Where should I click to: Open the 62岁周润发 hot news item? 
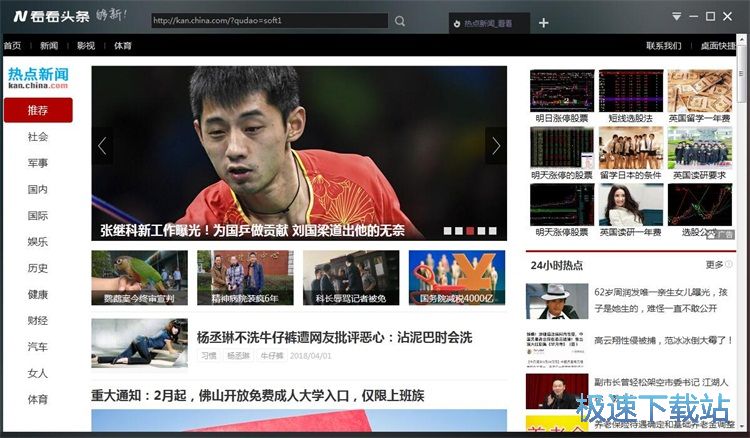tap(661, 300)
